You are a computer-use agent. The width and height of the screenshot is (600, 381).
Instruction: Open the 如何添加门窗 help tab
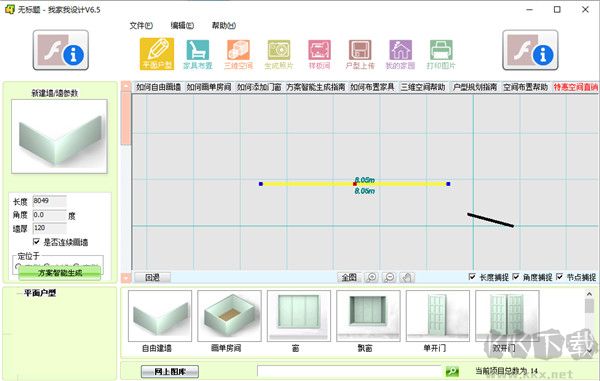(259, 87)
